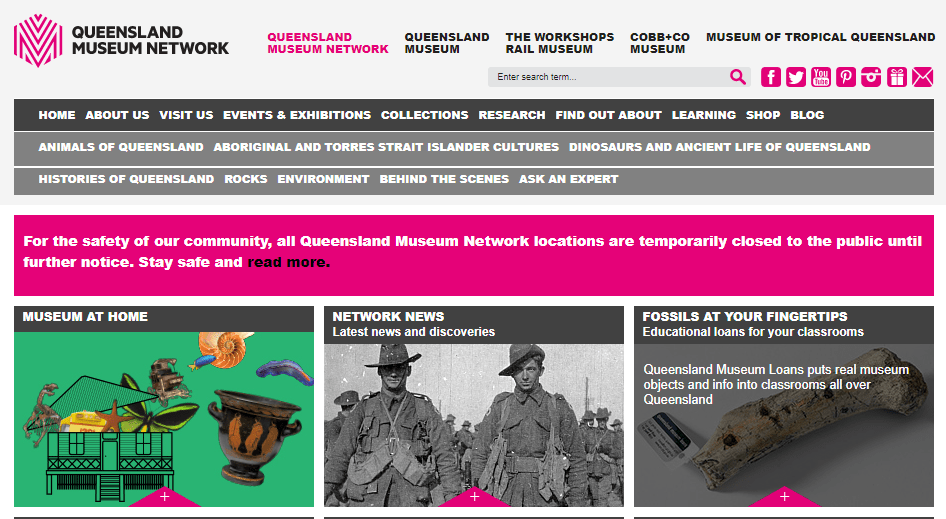This screenshot has width=946, height=519.
Task: Click the envelope email icon
Action: click(x=922, y=77)
